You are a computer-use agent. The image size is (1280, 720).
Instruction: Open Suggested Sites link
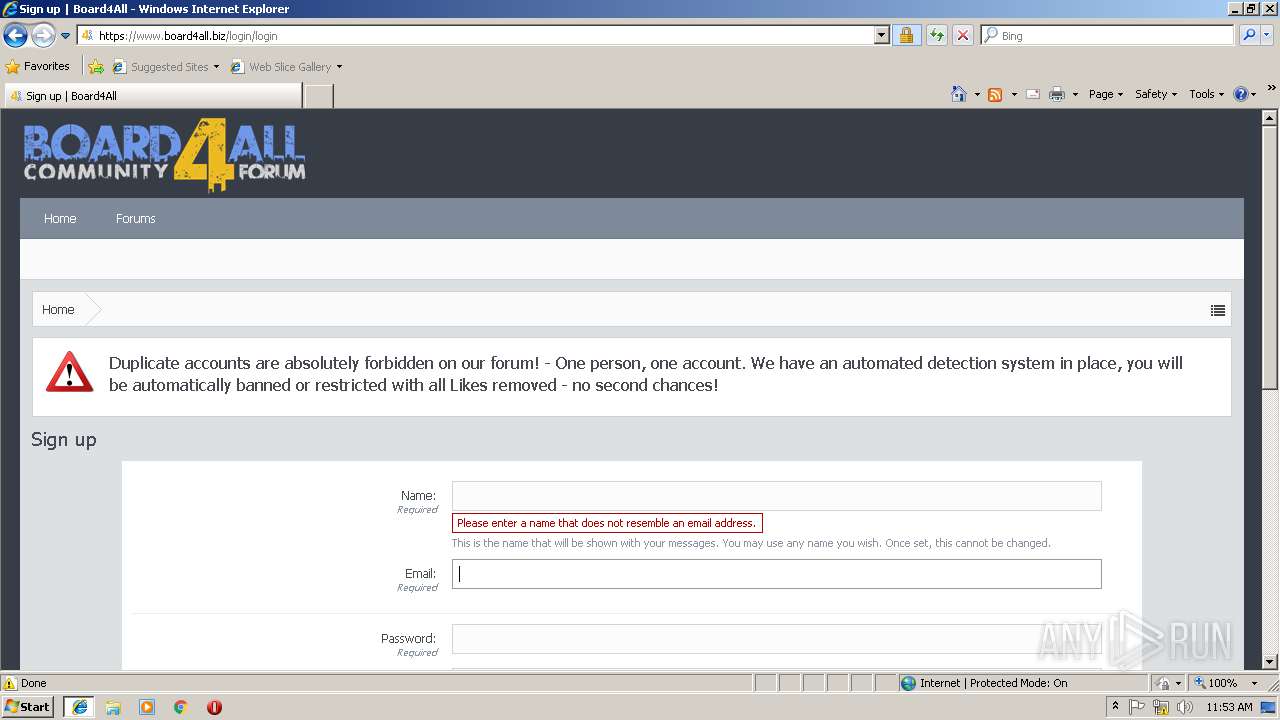(165, 67)
